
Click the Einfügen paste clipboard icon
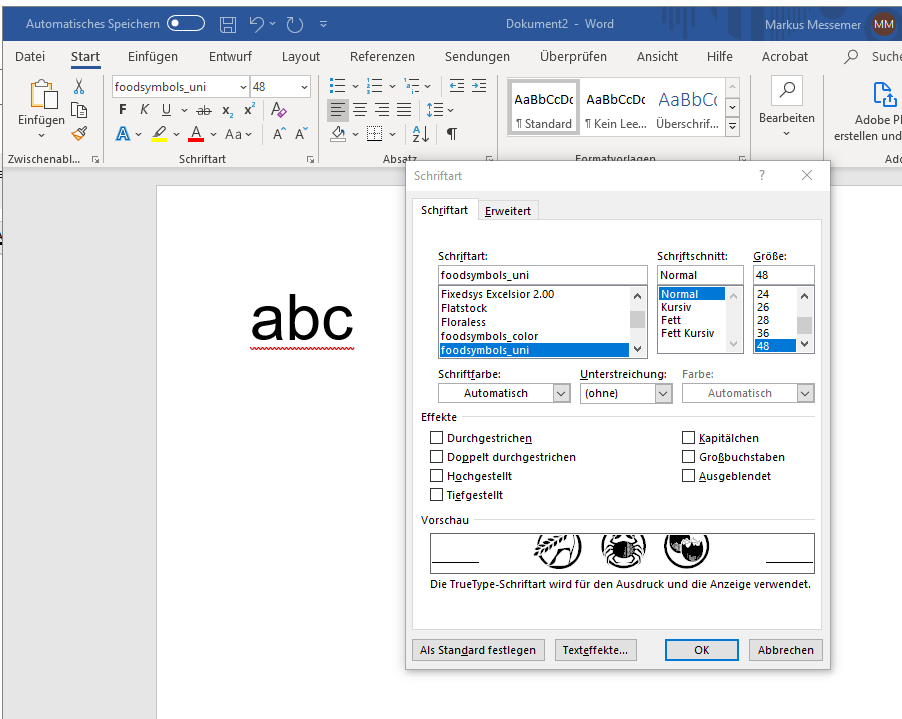click(x=43, y=94)
